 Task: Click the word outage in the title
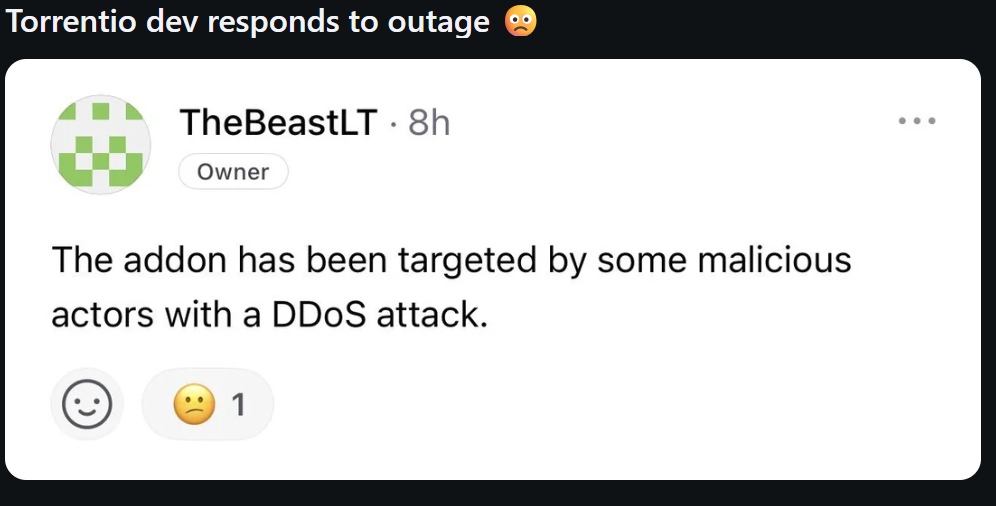coord(439,23)
